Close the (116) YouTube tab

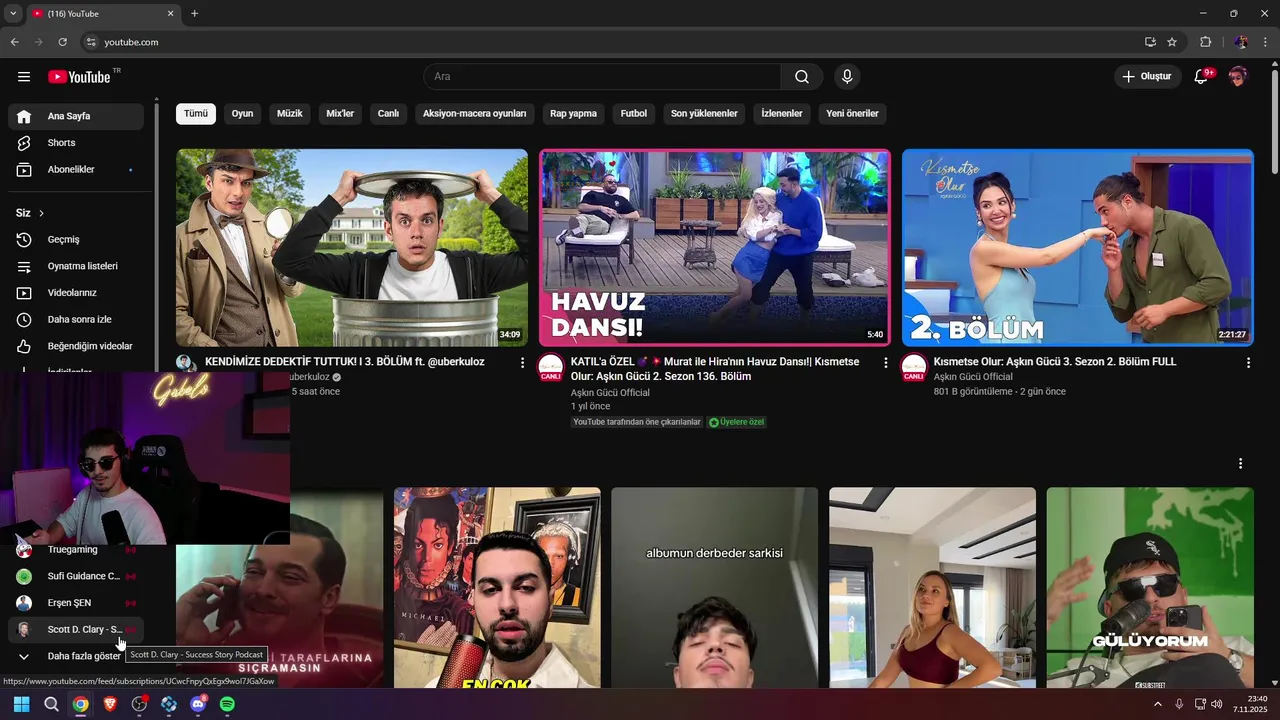[x=170, y=14]
